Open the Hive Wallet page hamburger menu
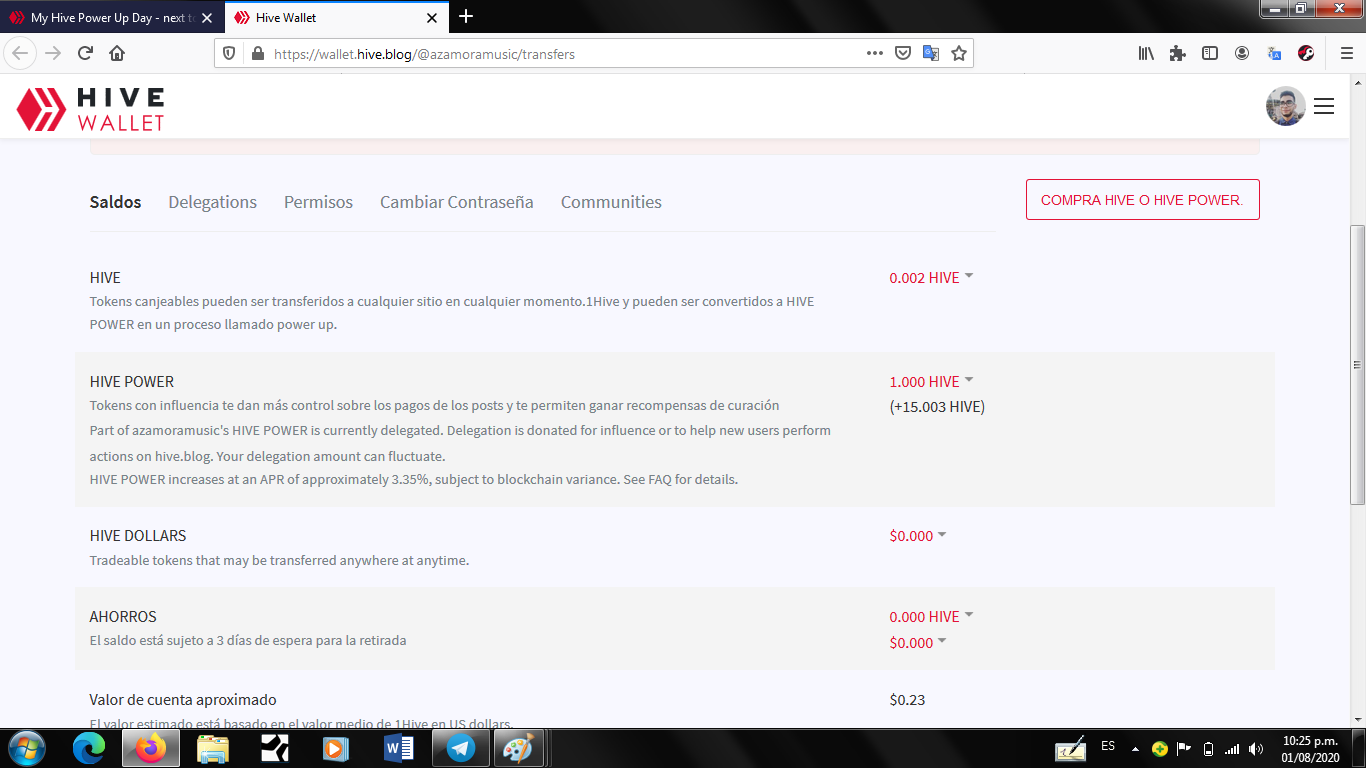This screenshot has height=768, width=1366. [1324, 106]
